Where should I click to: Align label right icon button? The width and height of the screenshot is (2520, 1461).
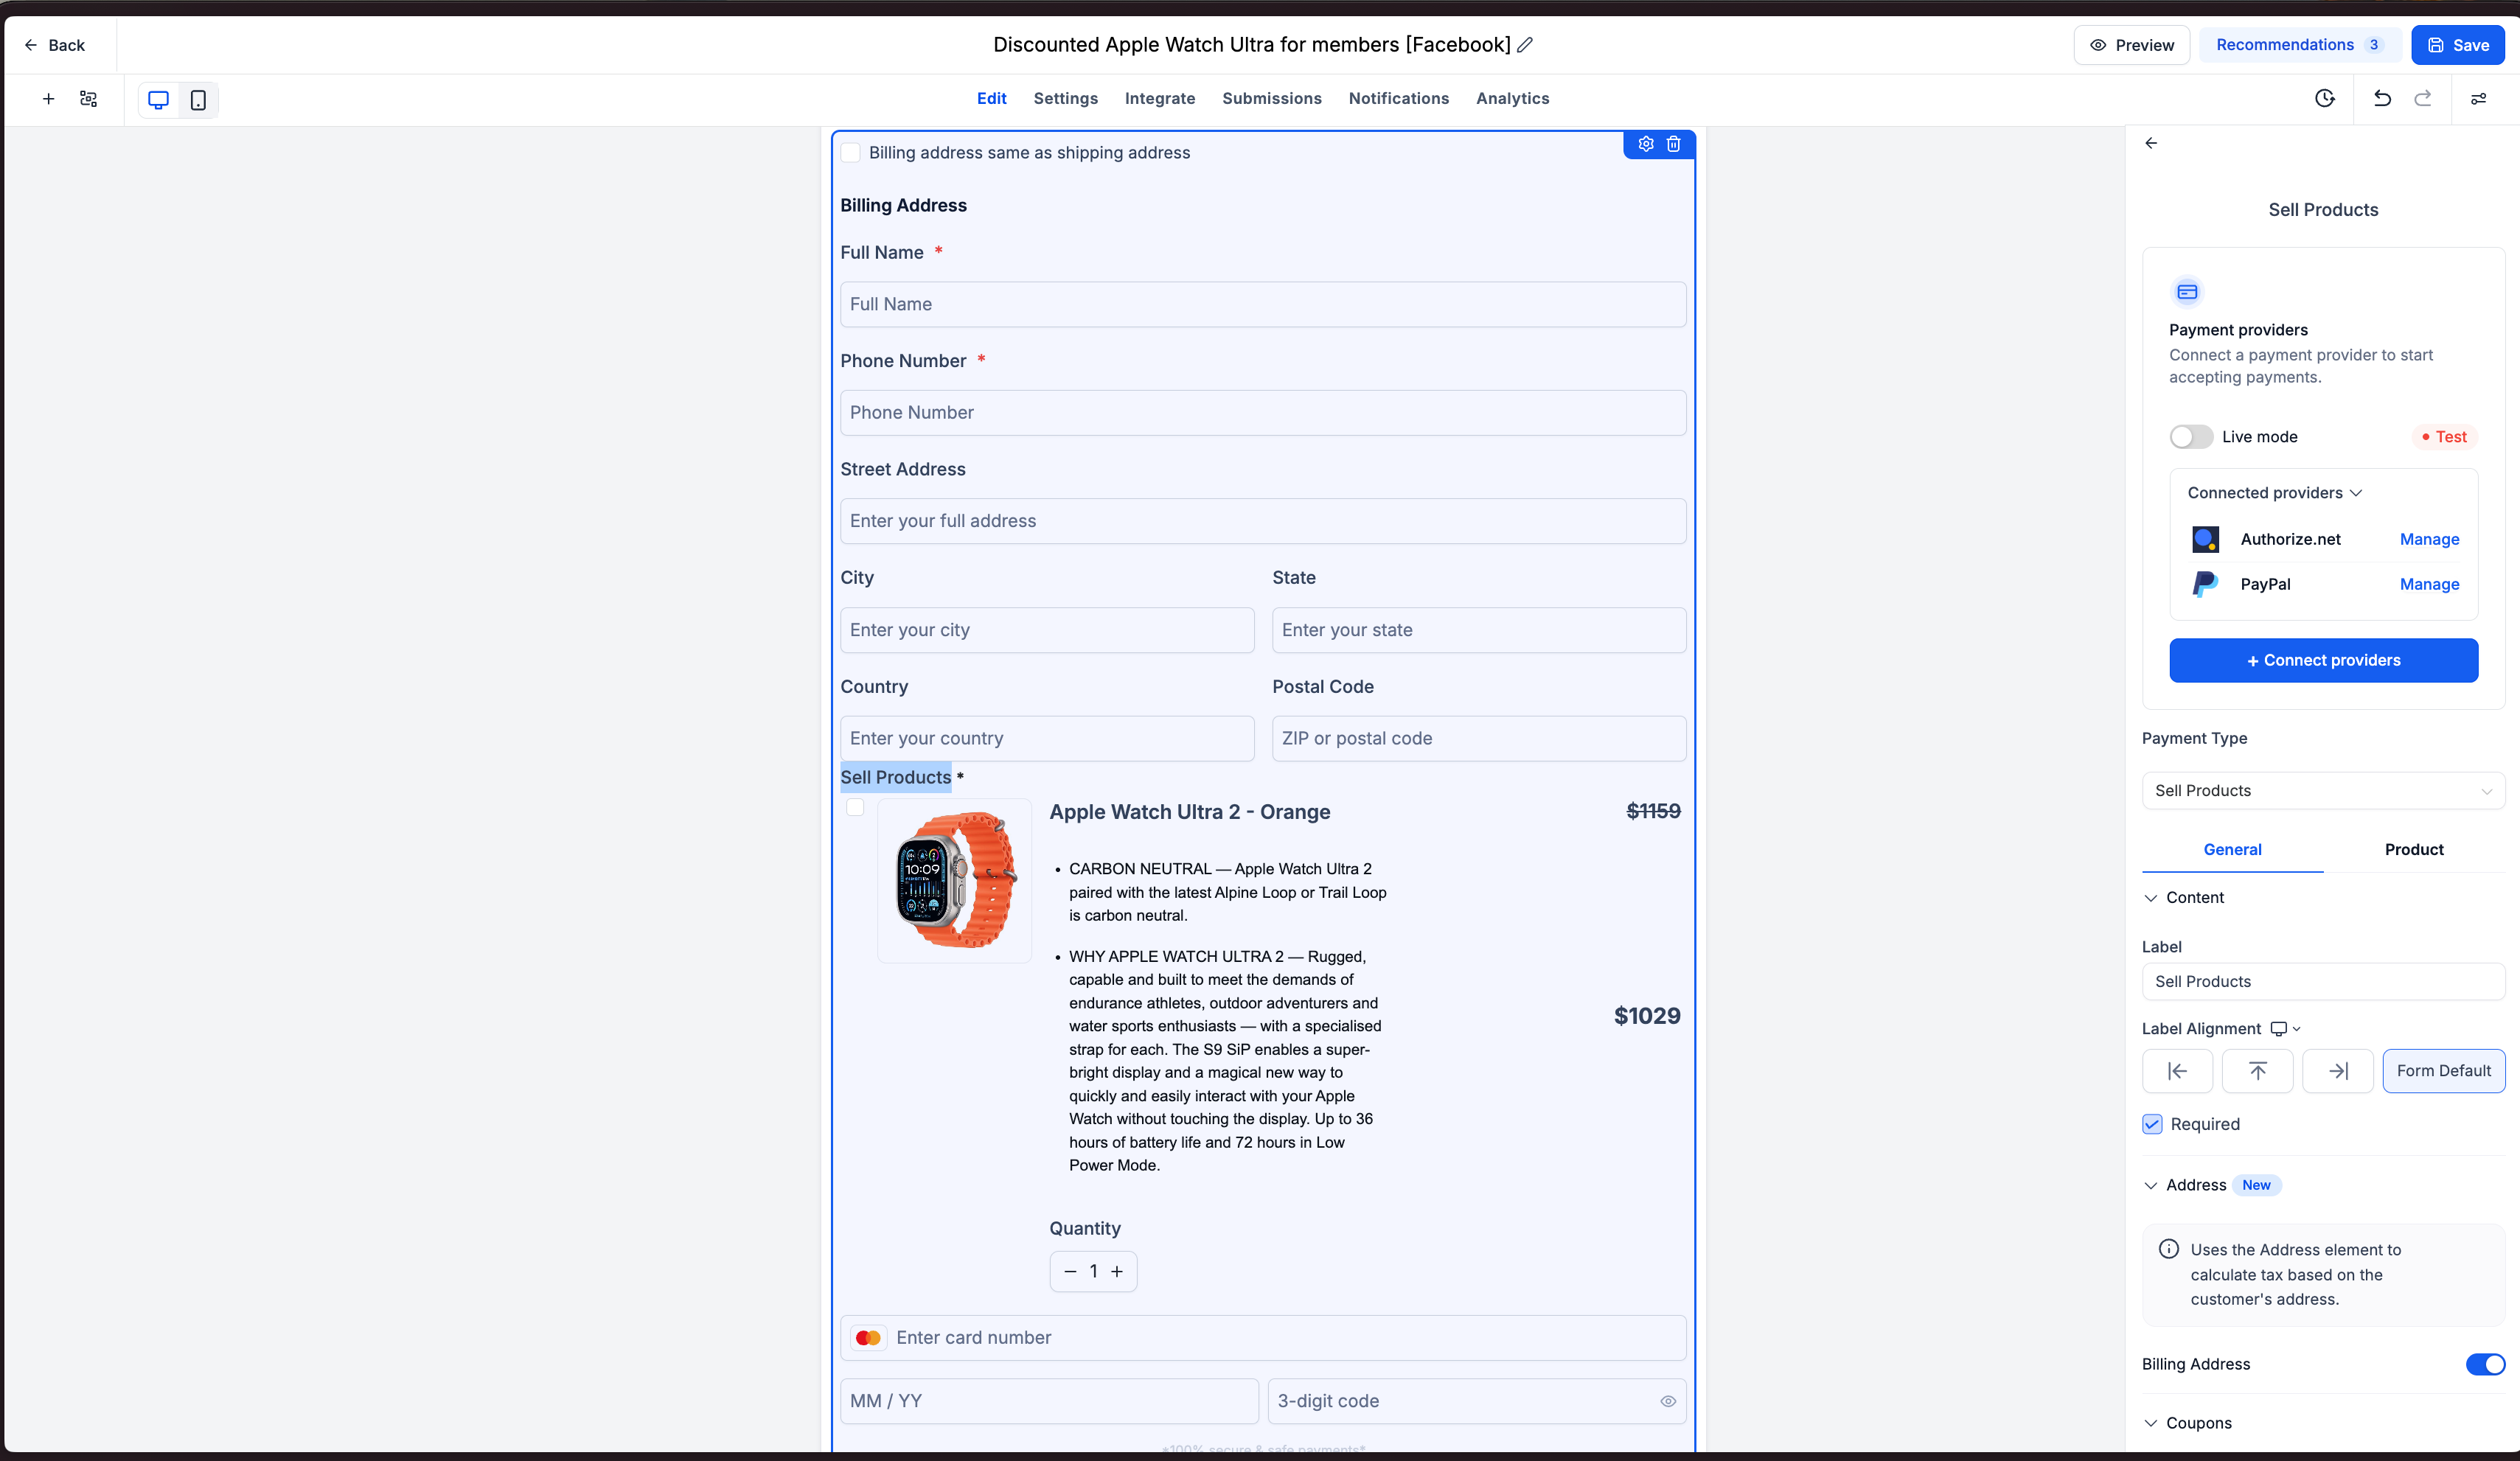click(2337, 1071)
